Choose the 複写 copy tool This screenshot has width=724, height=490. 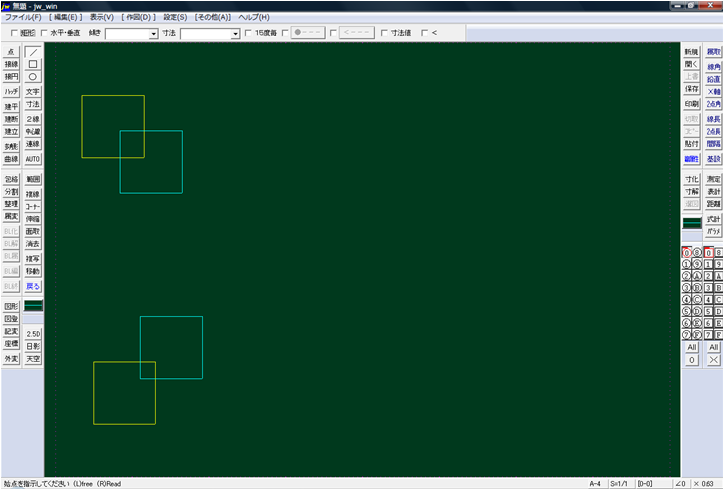(33, 258)
